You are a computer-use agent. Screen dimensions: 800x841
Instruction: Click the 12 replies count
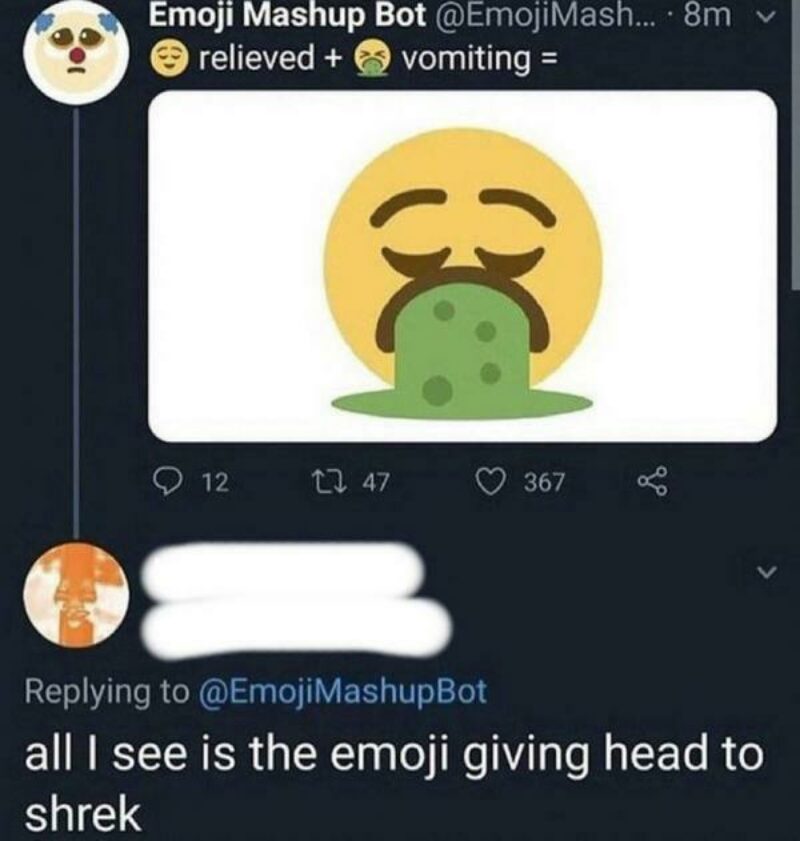click(212, 484)
